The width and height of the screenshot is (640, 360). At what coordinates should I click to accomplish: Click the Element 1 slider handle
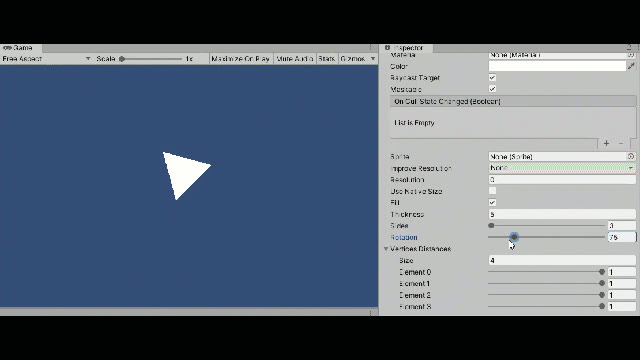pos(602,283)
